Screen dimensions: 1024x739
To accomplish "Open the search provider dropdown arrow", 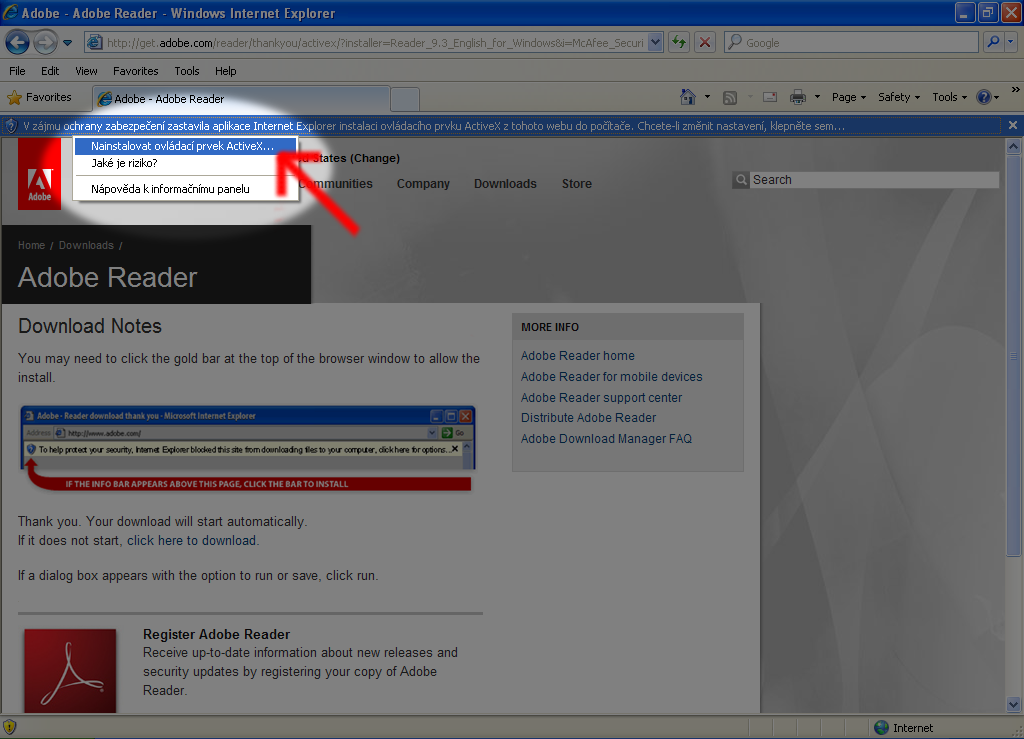I will point(1010,42).
